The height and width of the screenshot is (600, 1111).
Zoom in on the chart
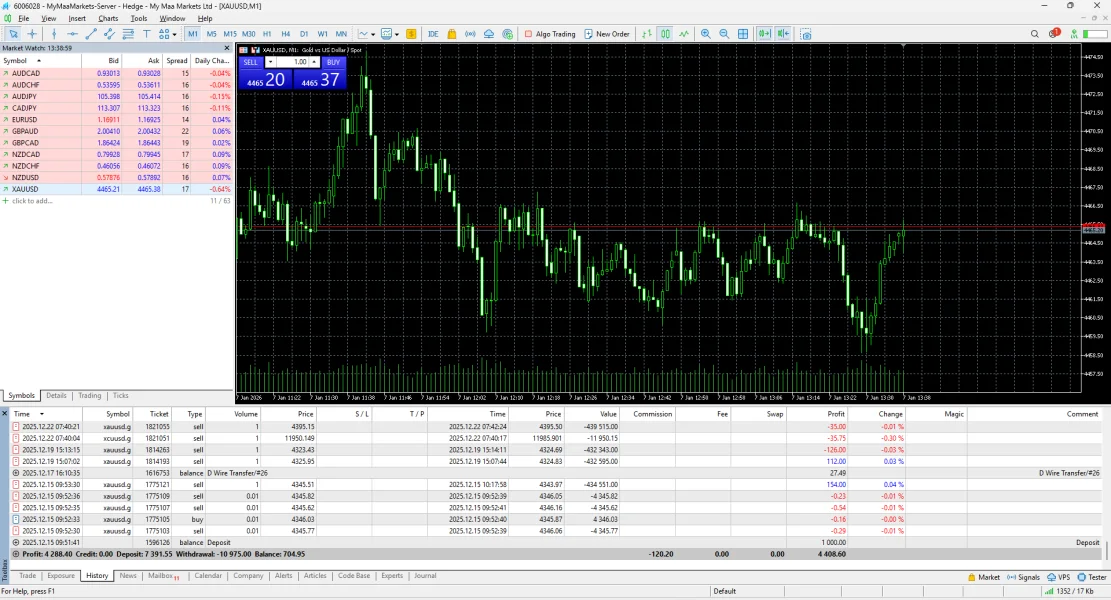point(706,34)
